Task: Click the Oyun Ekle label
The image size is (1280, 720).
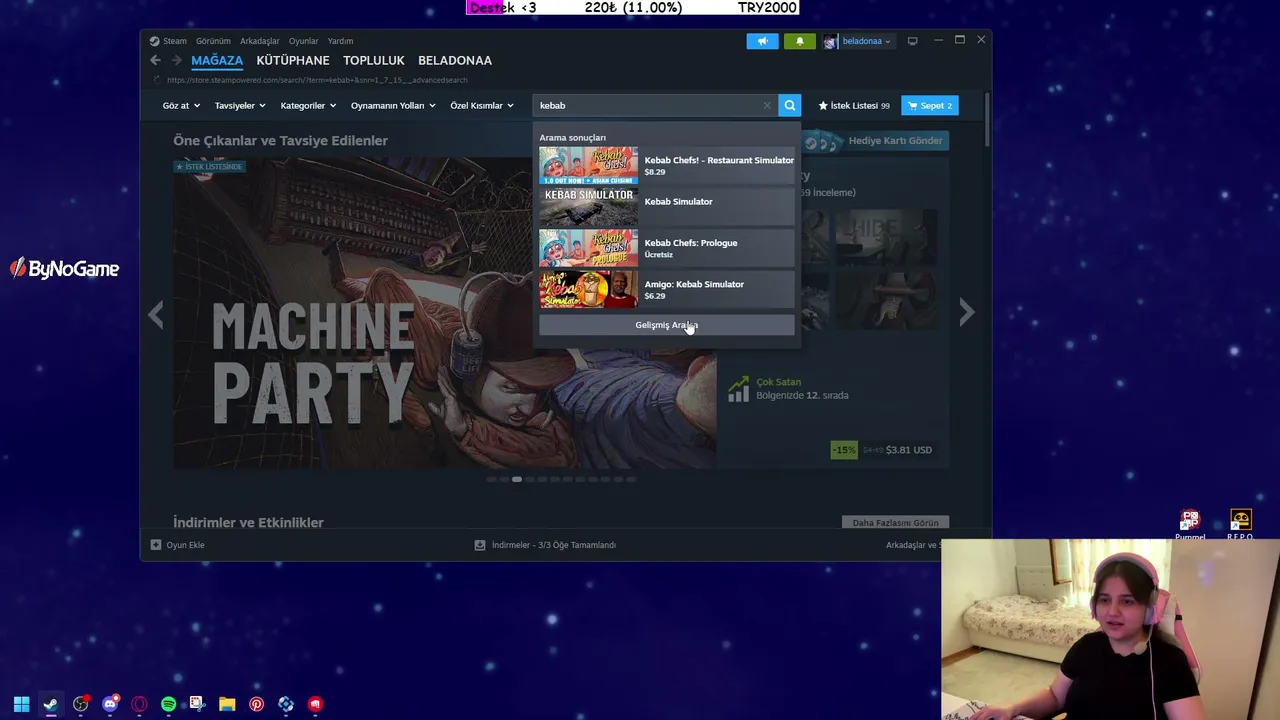Action: coord(185,545)
